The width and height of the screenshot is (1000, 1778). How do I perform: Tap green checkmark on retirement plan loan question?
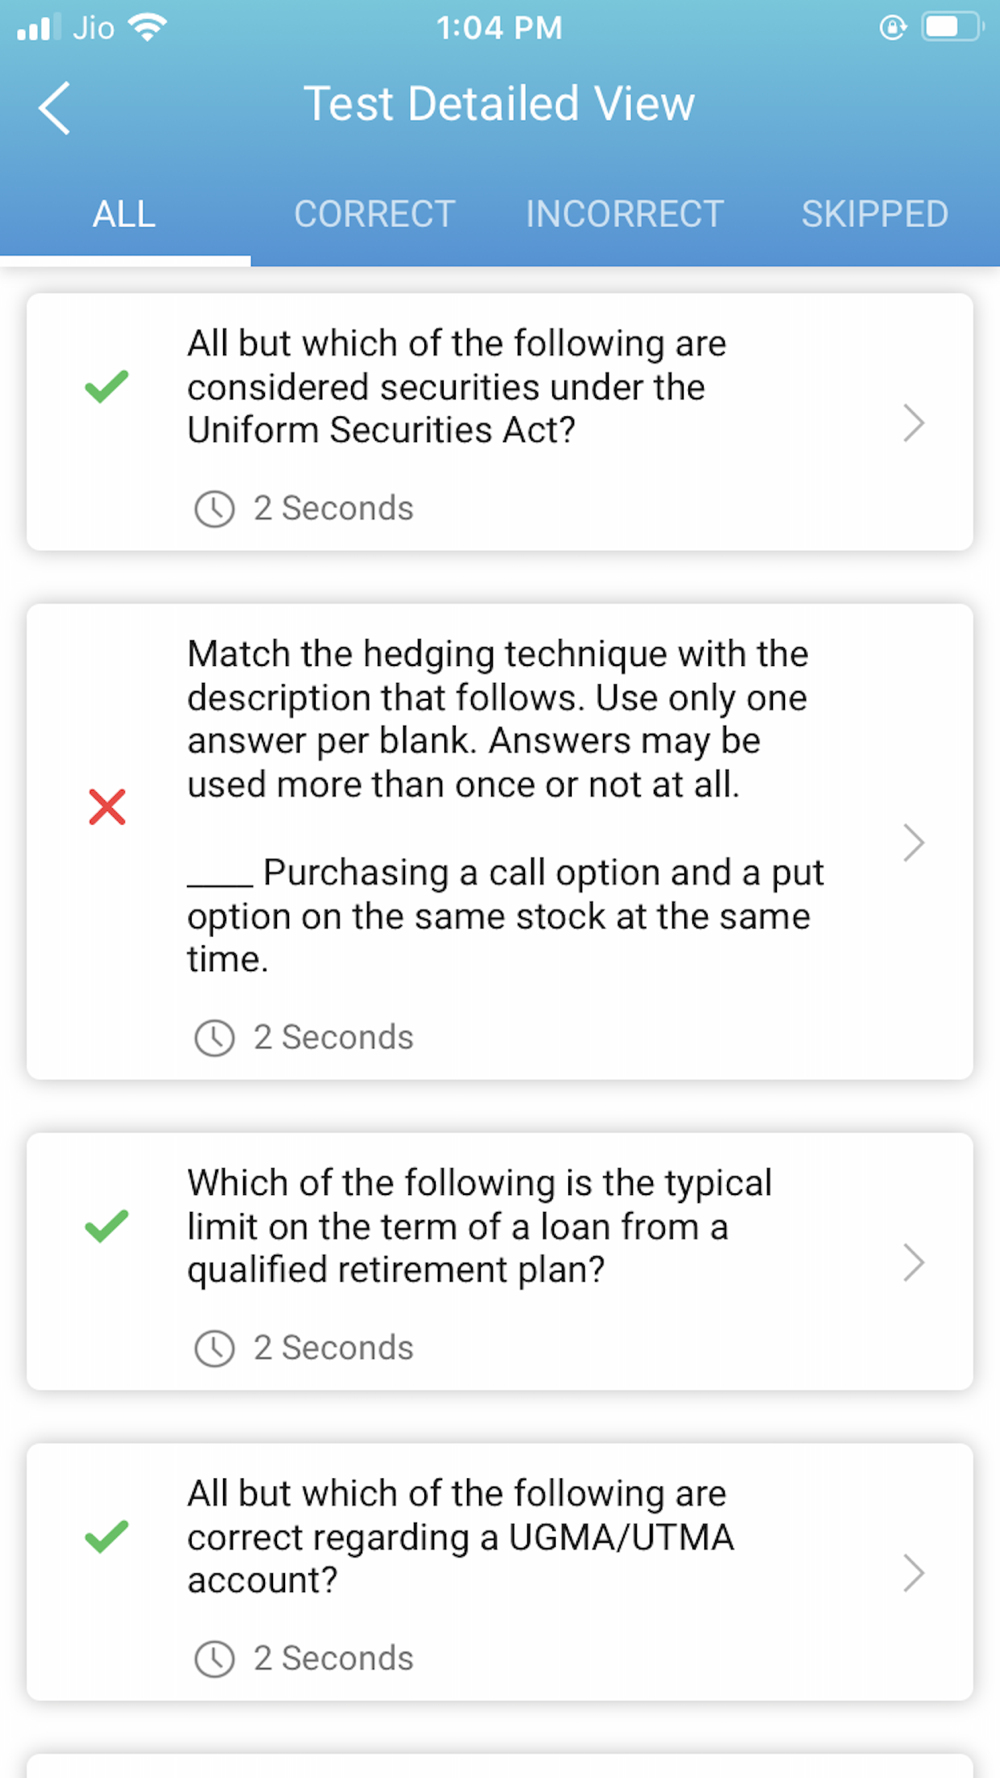point(107,1226)
